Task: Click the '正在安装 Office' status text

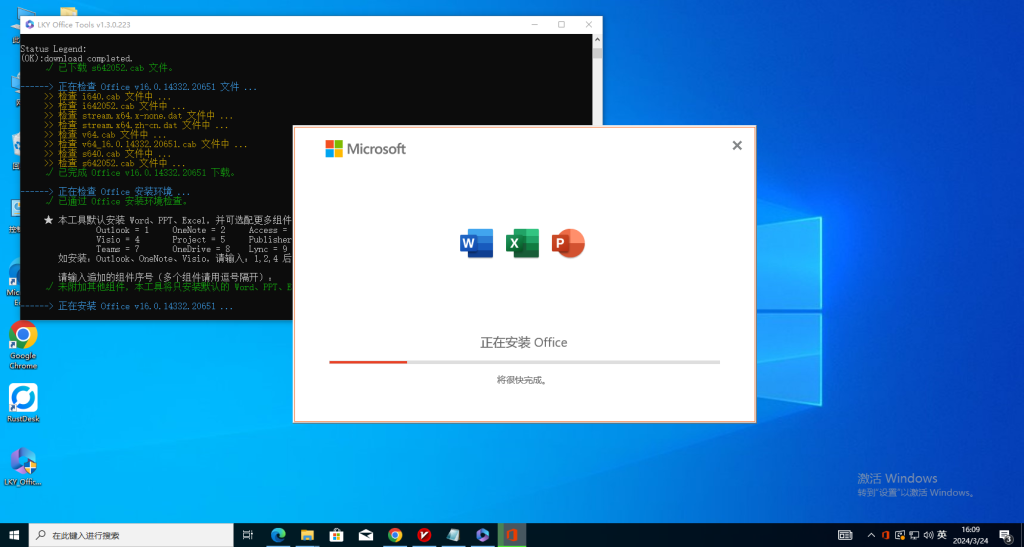Action: point(524,343)
